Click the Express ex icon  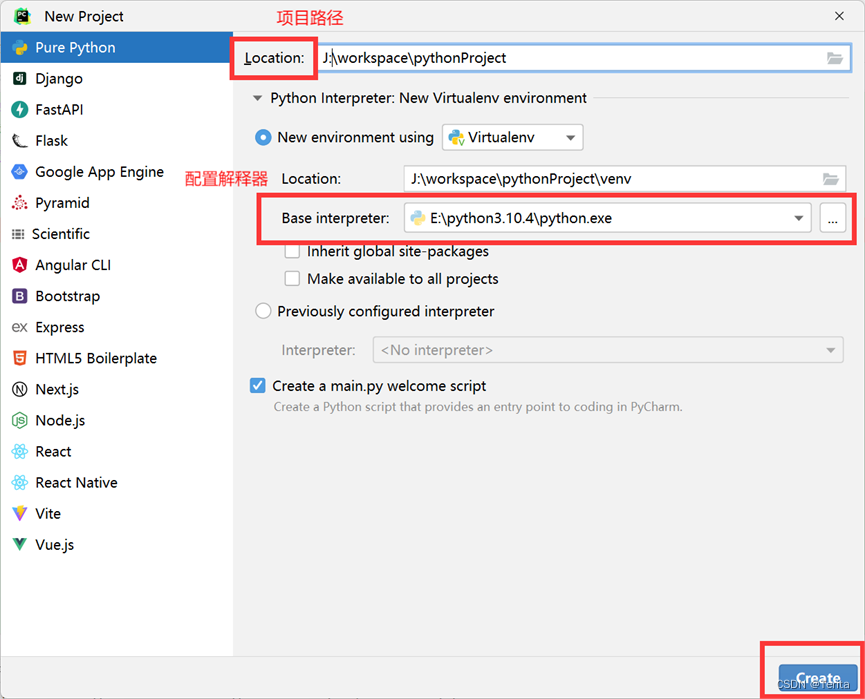20,327
